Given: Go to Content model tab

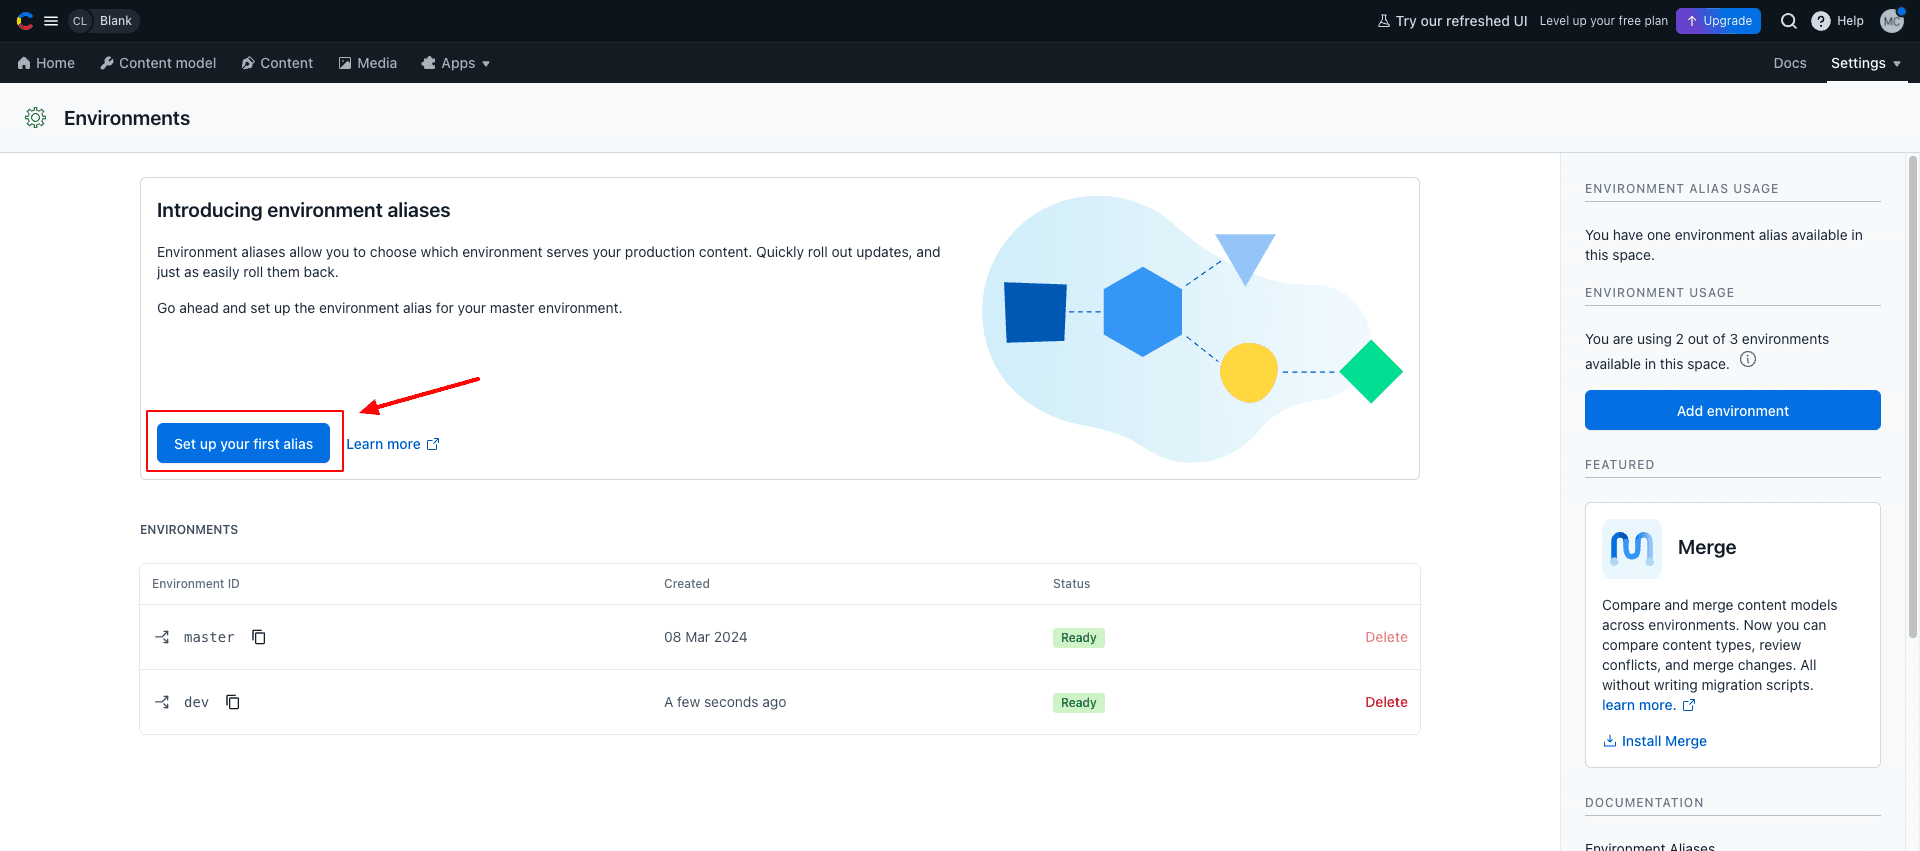Looking at the screenshot, I should (x=158, y=63).
